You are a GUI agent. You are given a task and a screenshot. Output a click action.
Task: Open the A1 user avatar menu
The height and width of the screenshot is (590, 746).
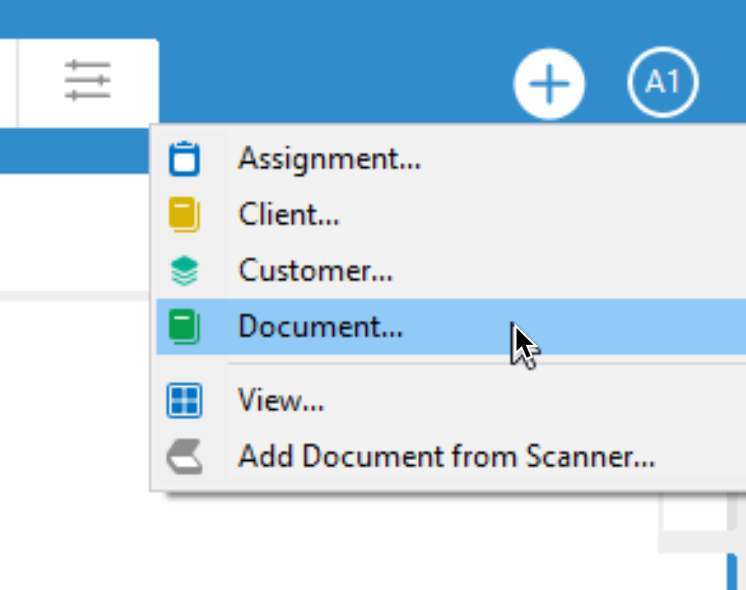[663, 82]
